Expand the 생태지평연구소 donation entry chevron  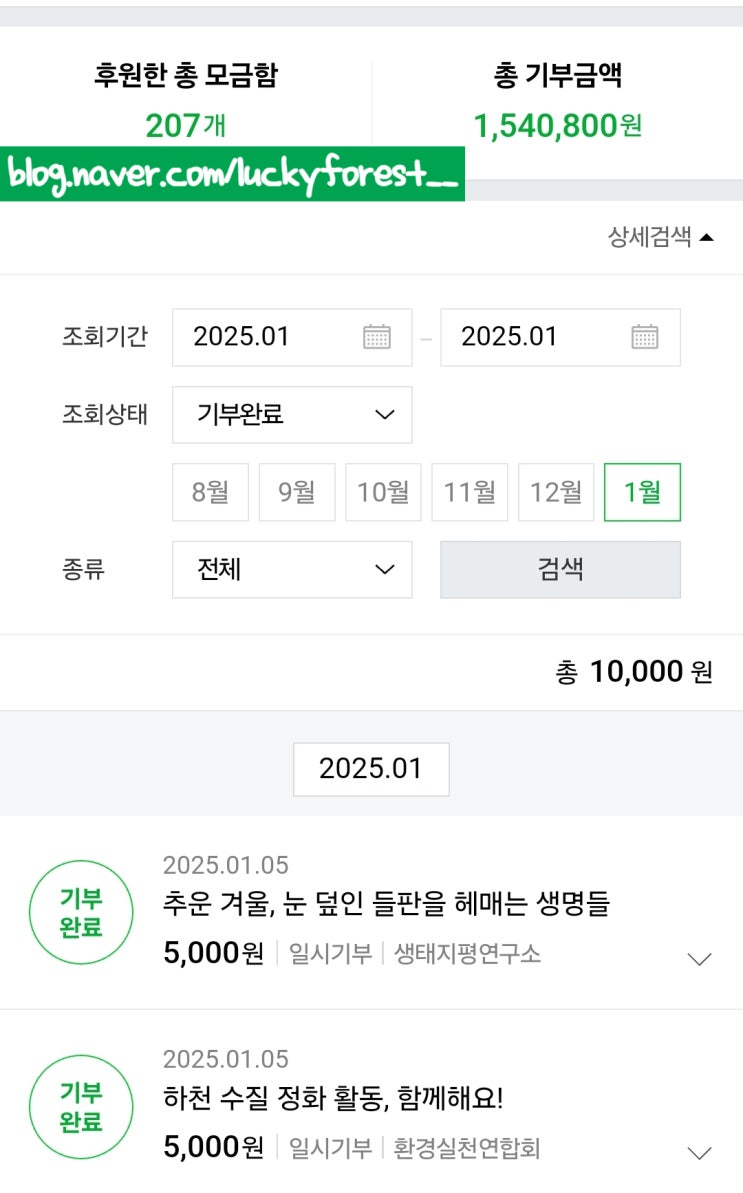700,959
